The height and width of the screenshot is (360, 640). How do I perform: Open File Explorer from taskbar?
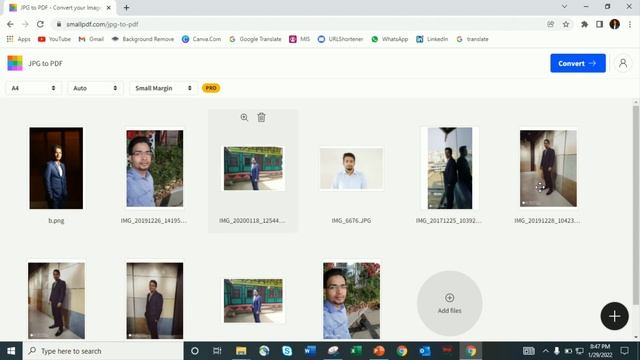[x=241, y=351]
